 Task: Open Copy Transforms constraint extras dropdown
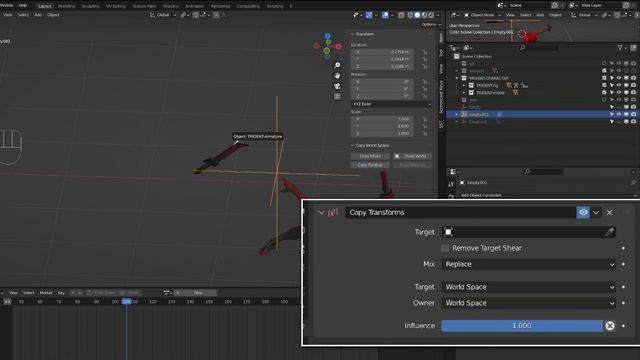pos(596,212)
